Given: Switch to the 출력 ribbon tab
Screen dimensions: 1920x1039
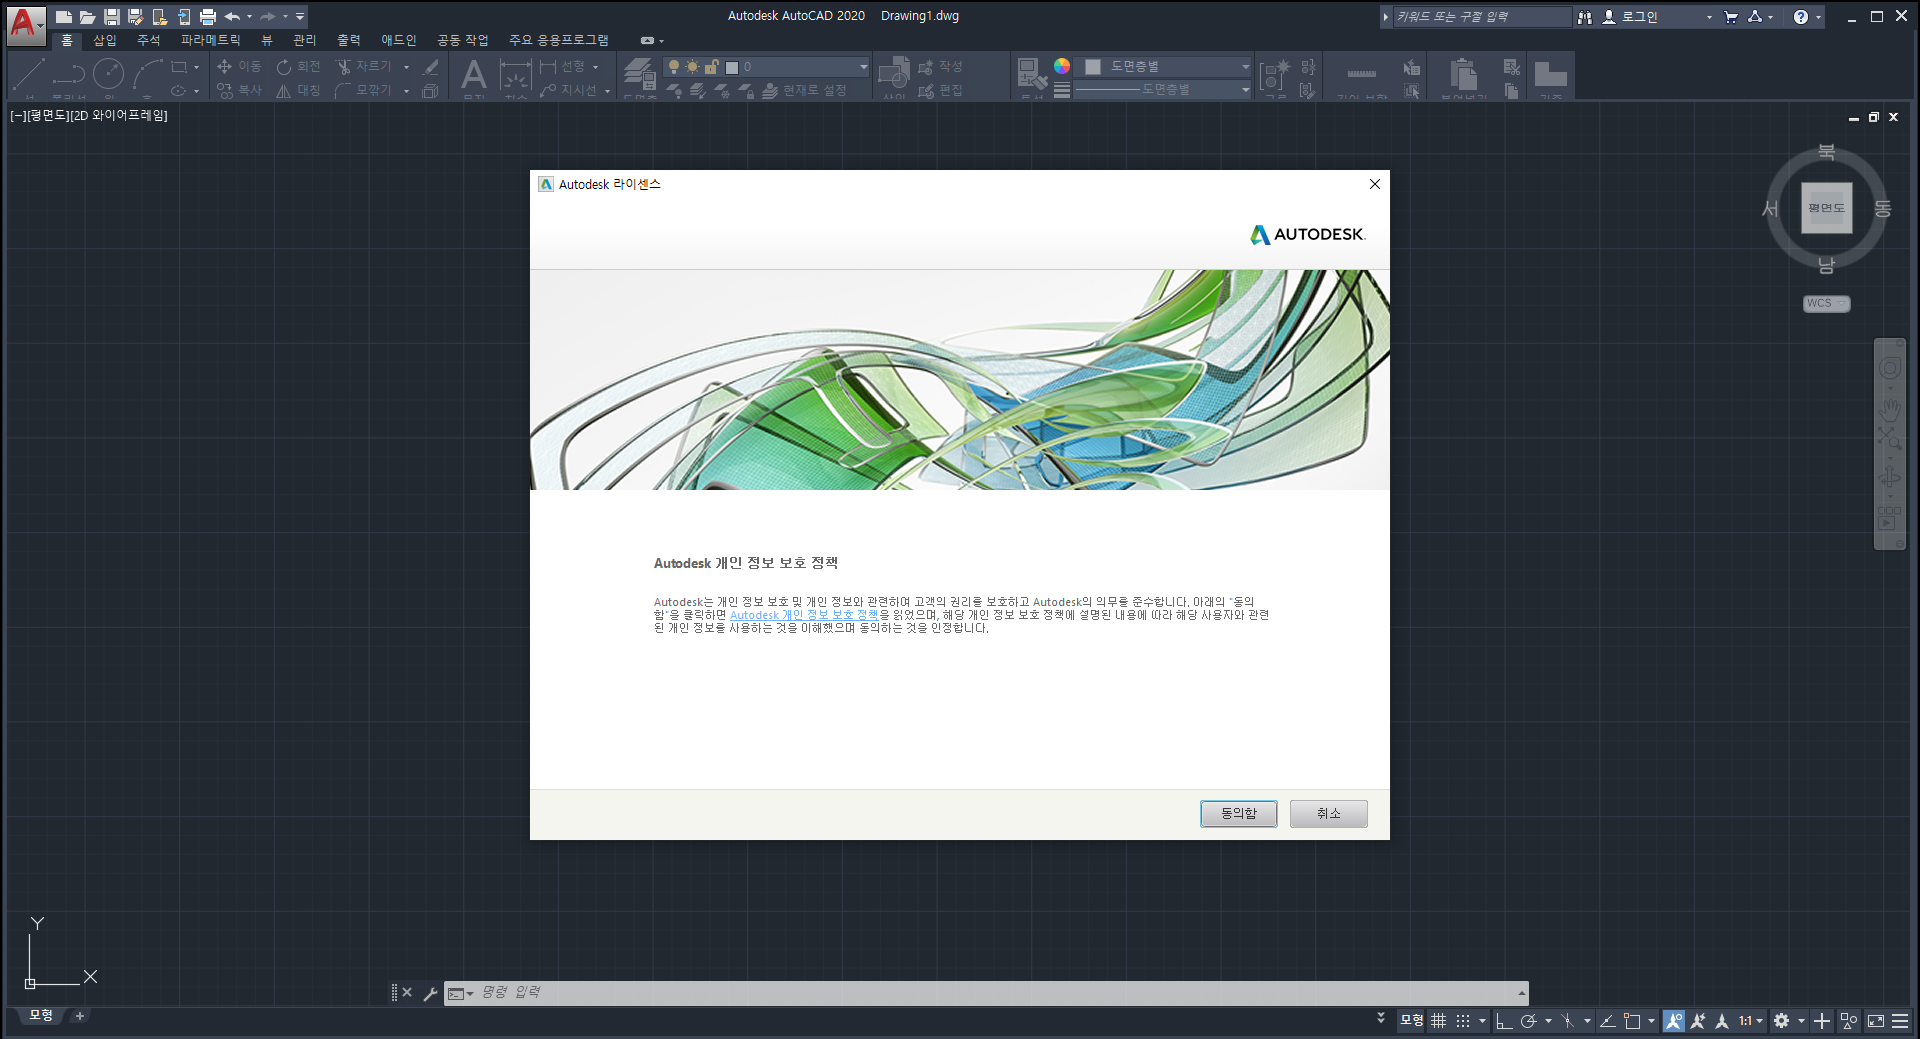Looking at the screenshot, I should point(348,40).
